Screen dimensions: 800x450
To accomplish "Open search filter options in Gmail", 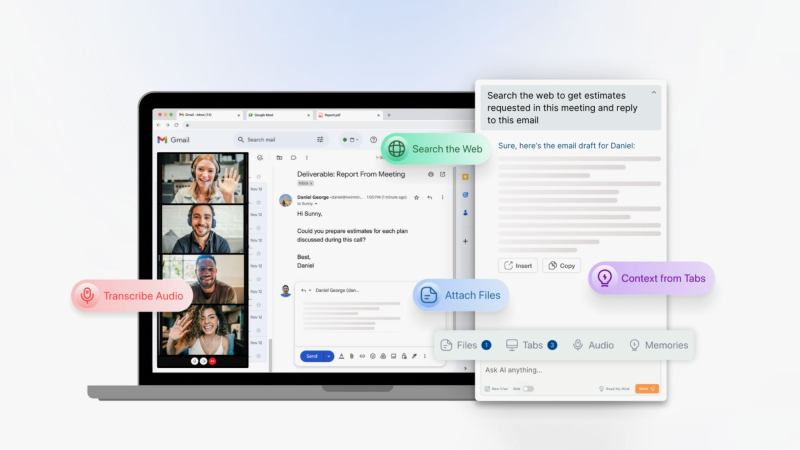I will pyautogui.click(x=320, y=139).
